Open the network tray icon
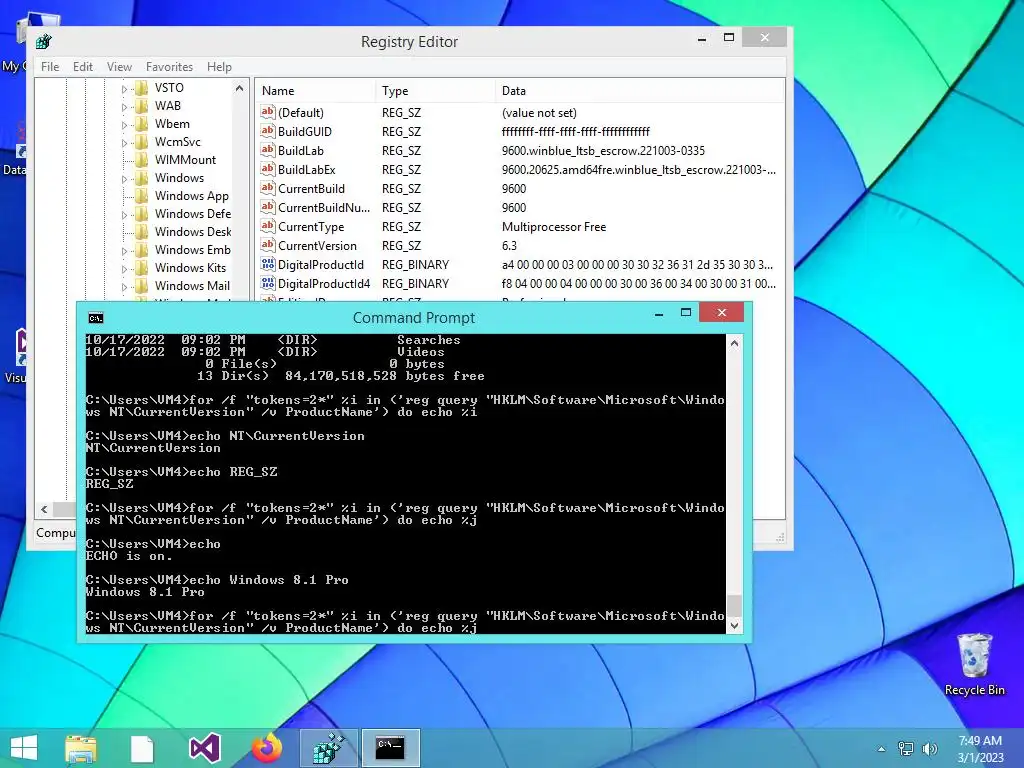 coord(906,748)
